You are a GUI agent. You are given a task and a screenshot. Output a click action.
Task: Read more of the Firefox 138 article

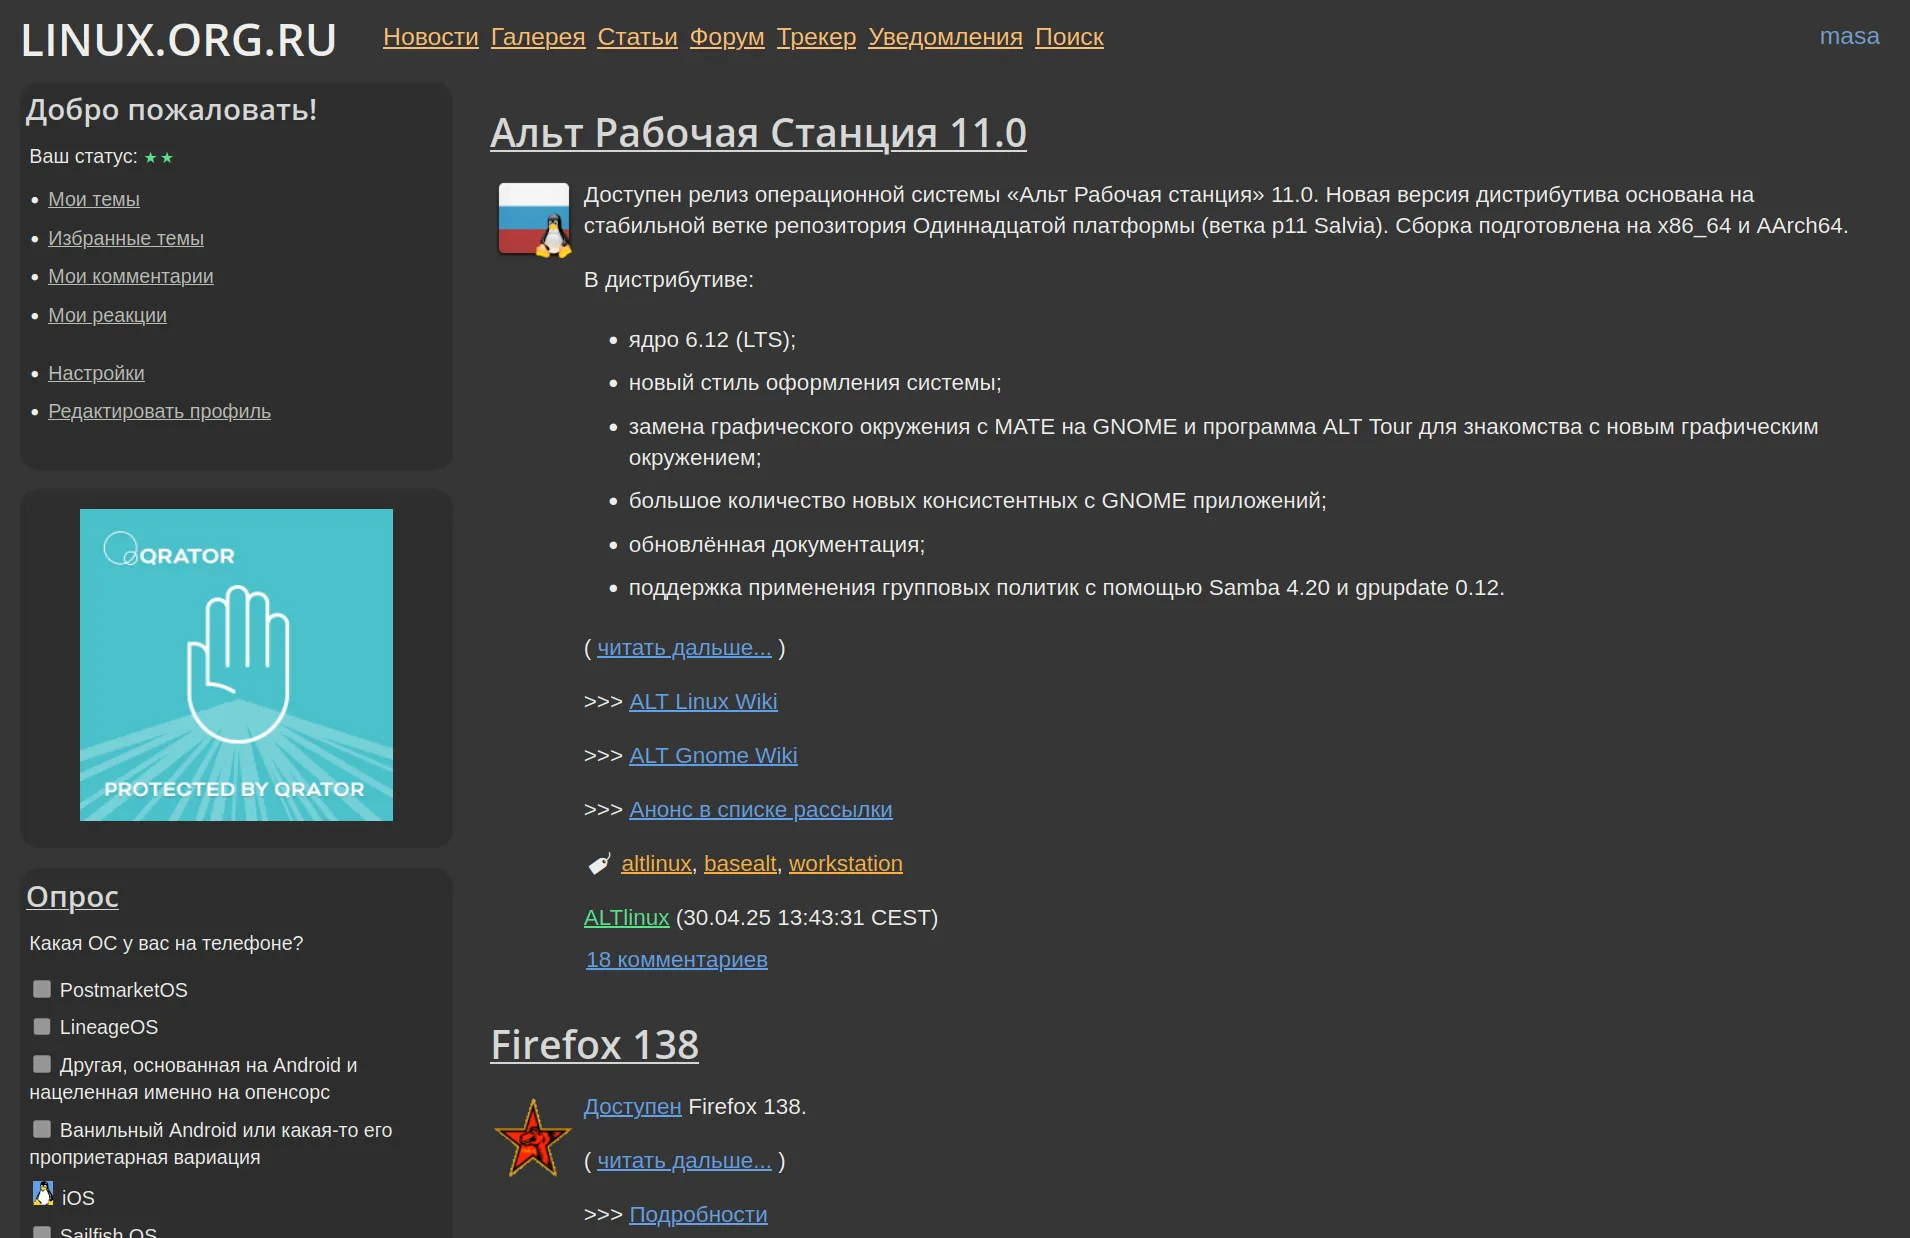(x=685, y=1161)
